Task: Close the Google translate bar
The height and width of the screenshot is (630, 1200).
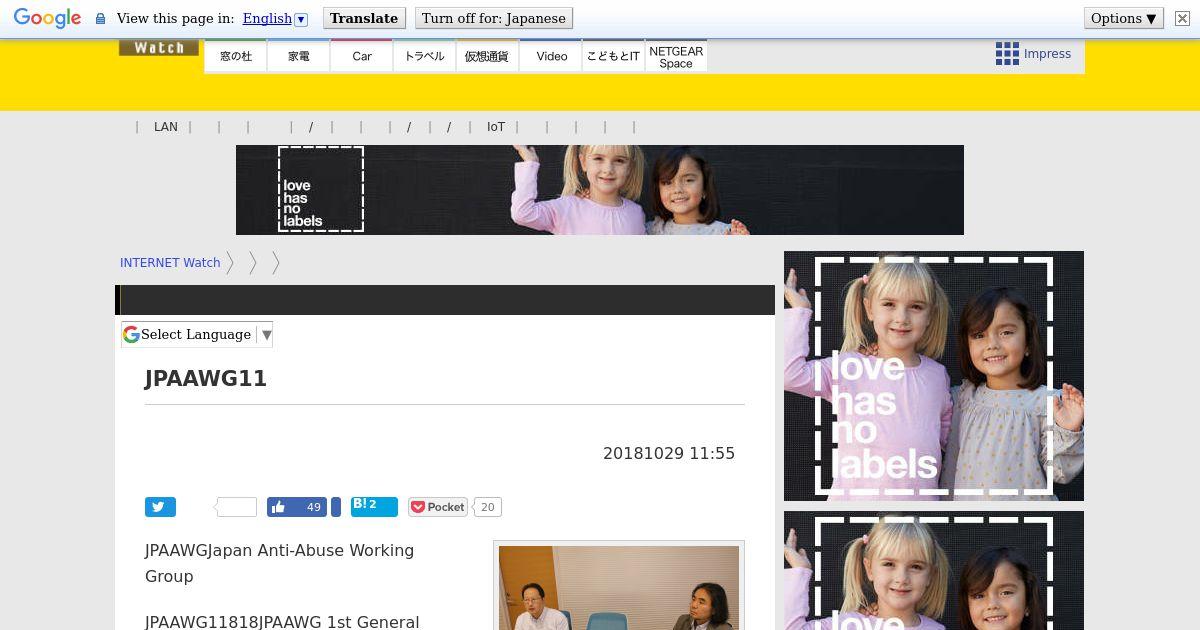Action: point(1182,18)
